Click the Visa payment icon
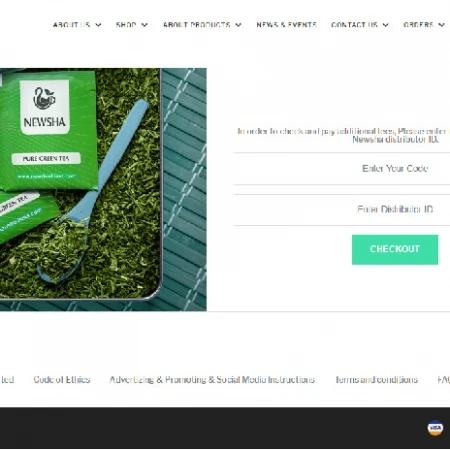This screenshot has height=450, width=450. (x=435, y=428)
